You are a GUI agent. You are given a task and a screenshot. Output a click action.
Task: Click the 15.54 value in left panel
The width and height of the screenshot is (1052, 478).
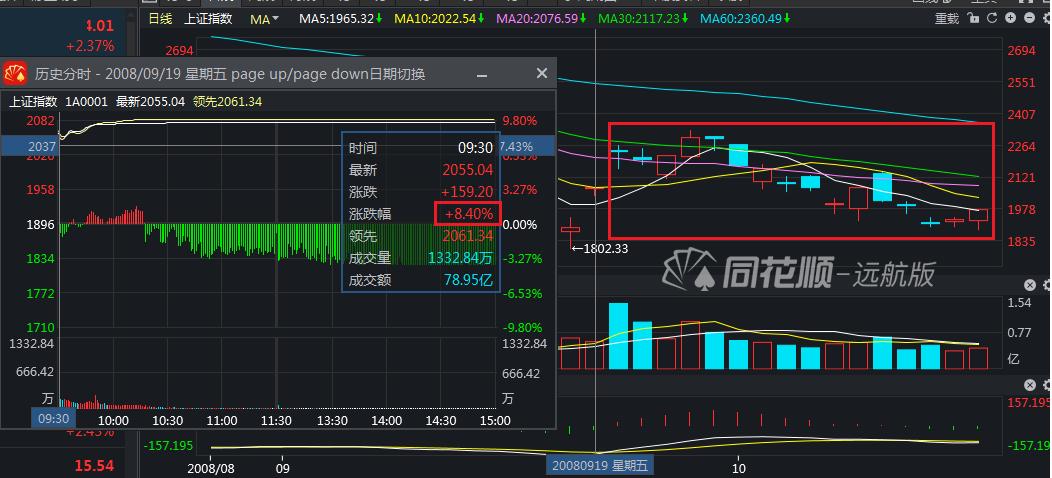94,465
